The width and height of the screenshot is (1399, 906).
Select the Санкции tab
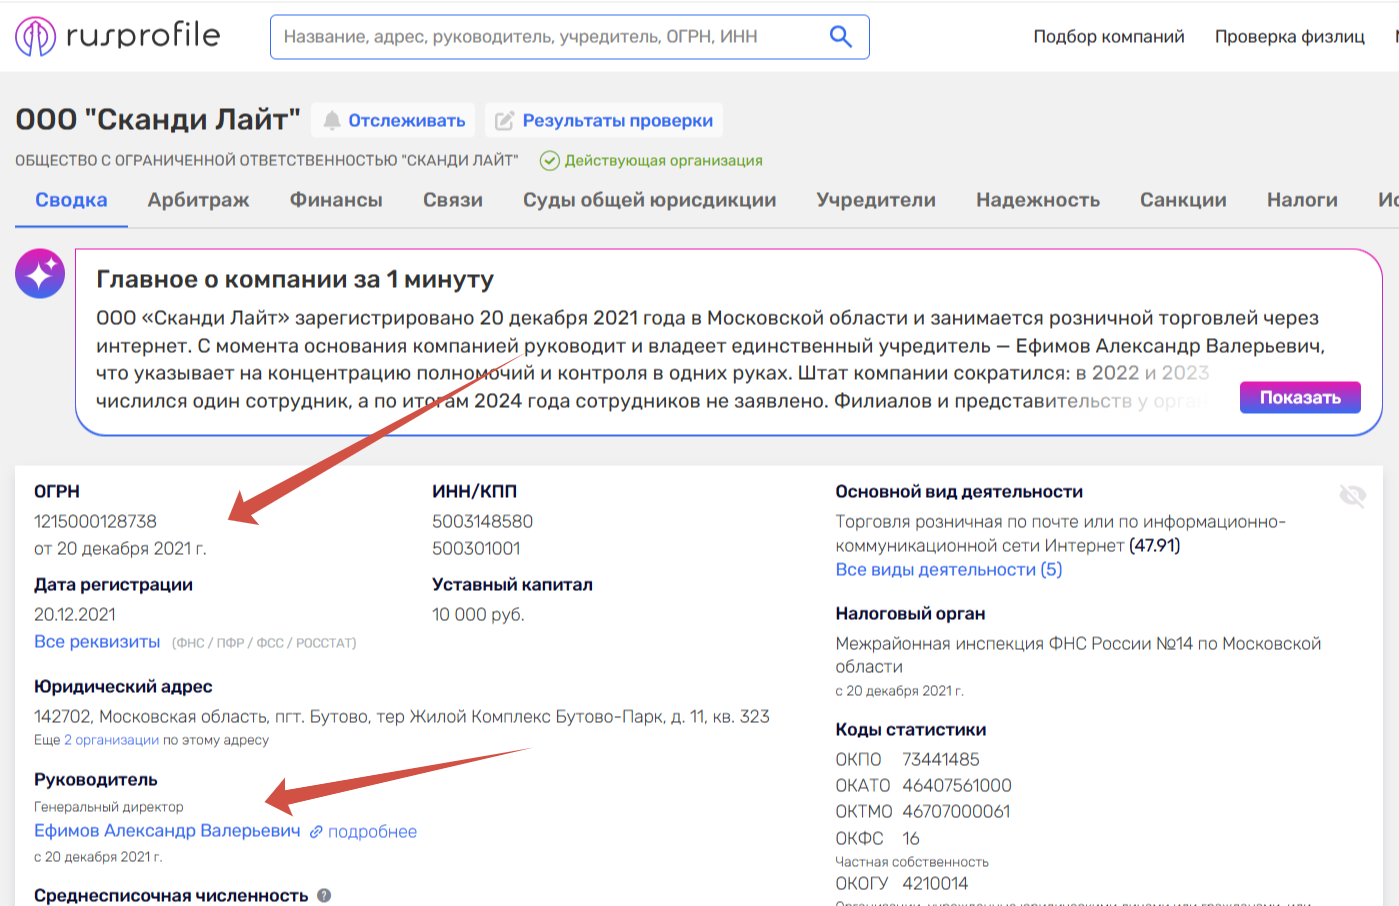tap(1183, 200)
